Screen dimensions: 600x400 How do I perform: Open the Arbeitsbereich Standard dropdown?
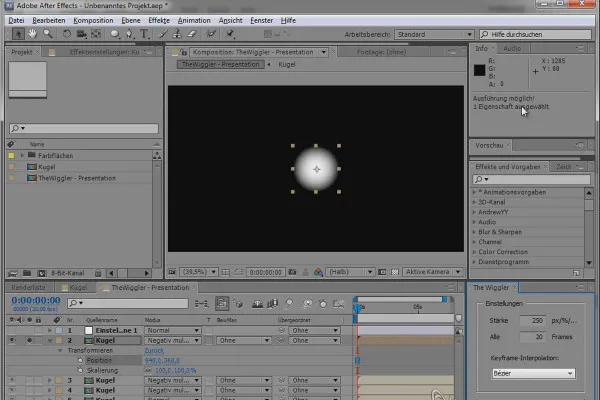pos(434,34)
